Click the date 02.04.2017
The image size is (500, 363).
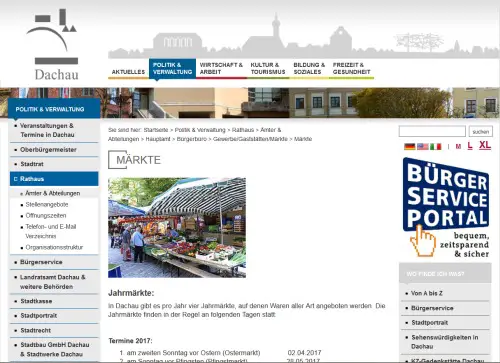(x=304, y=353)
